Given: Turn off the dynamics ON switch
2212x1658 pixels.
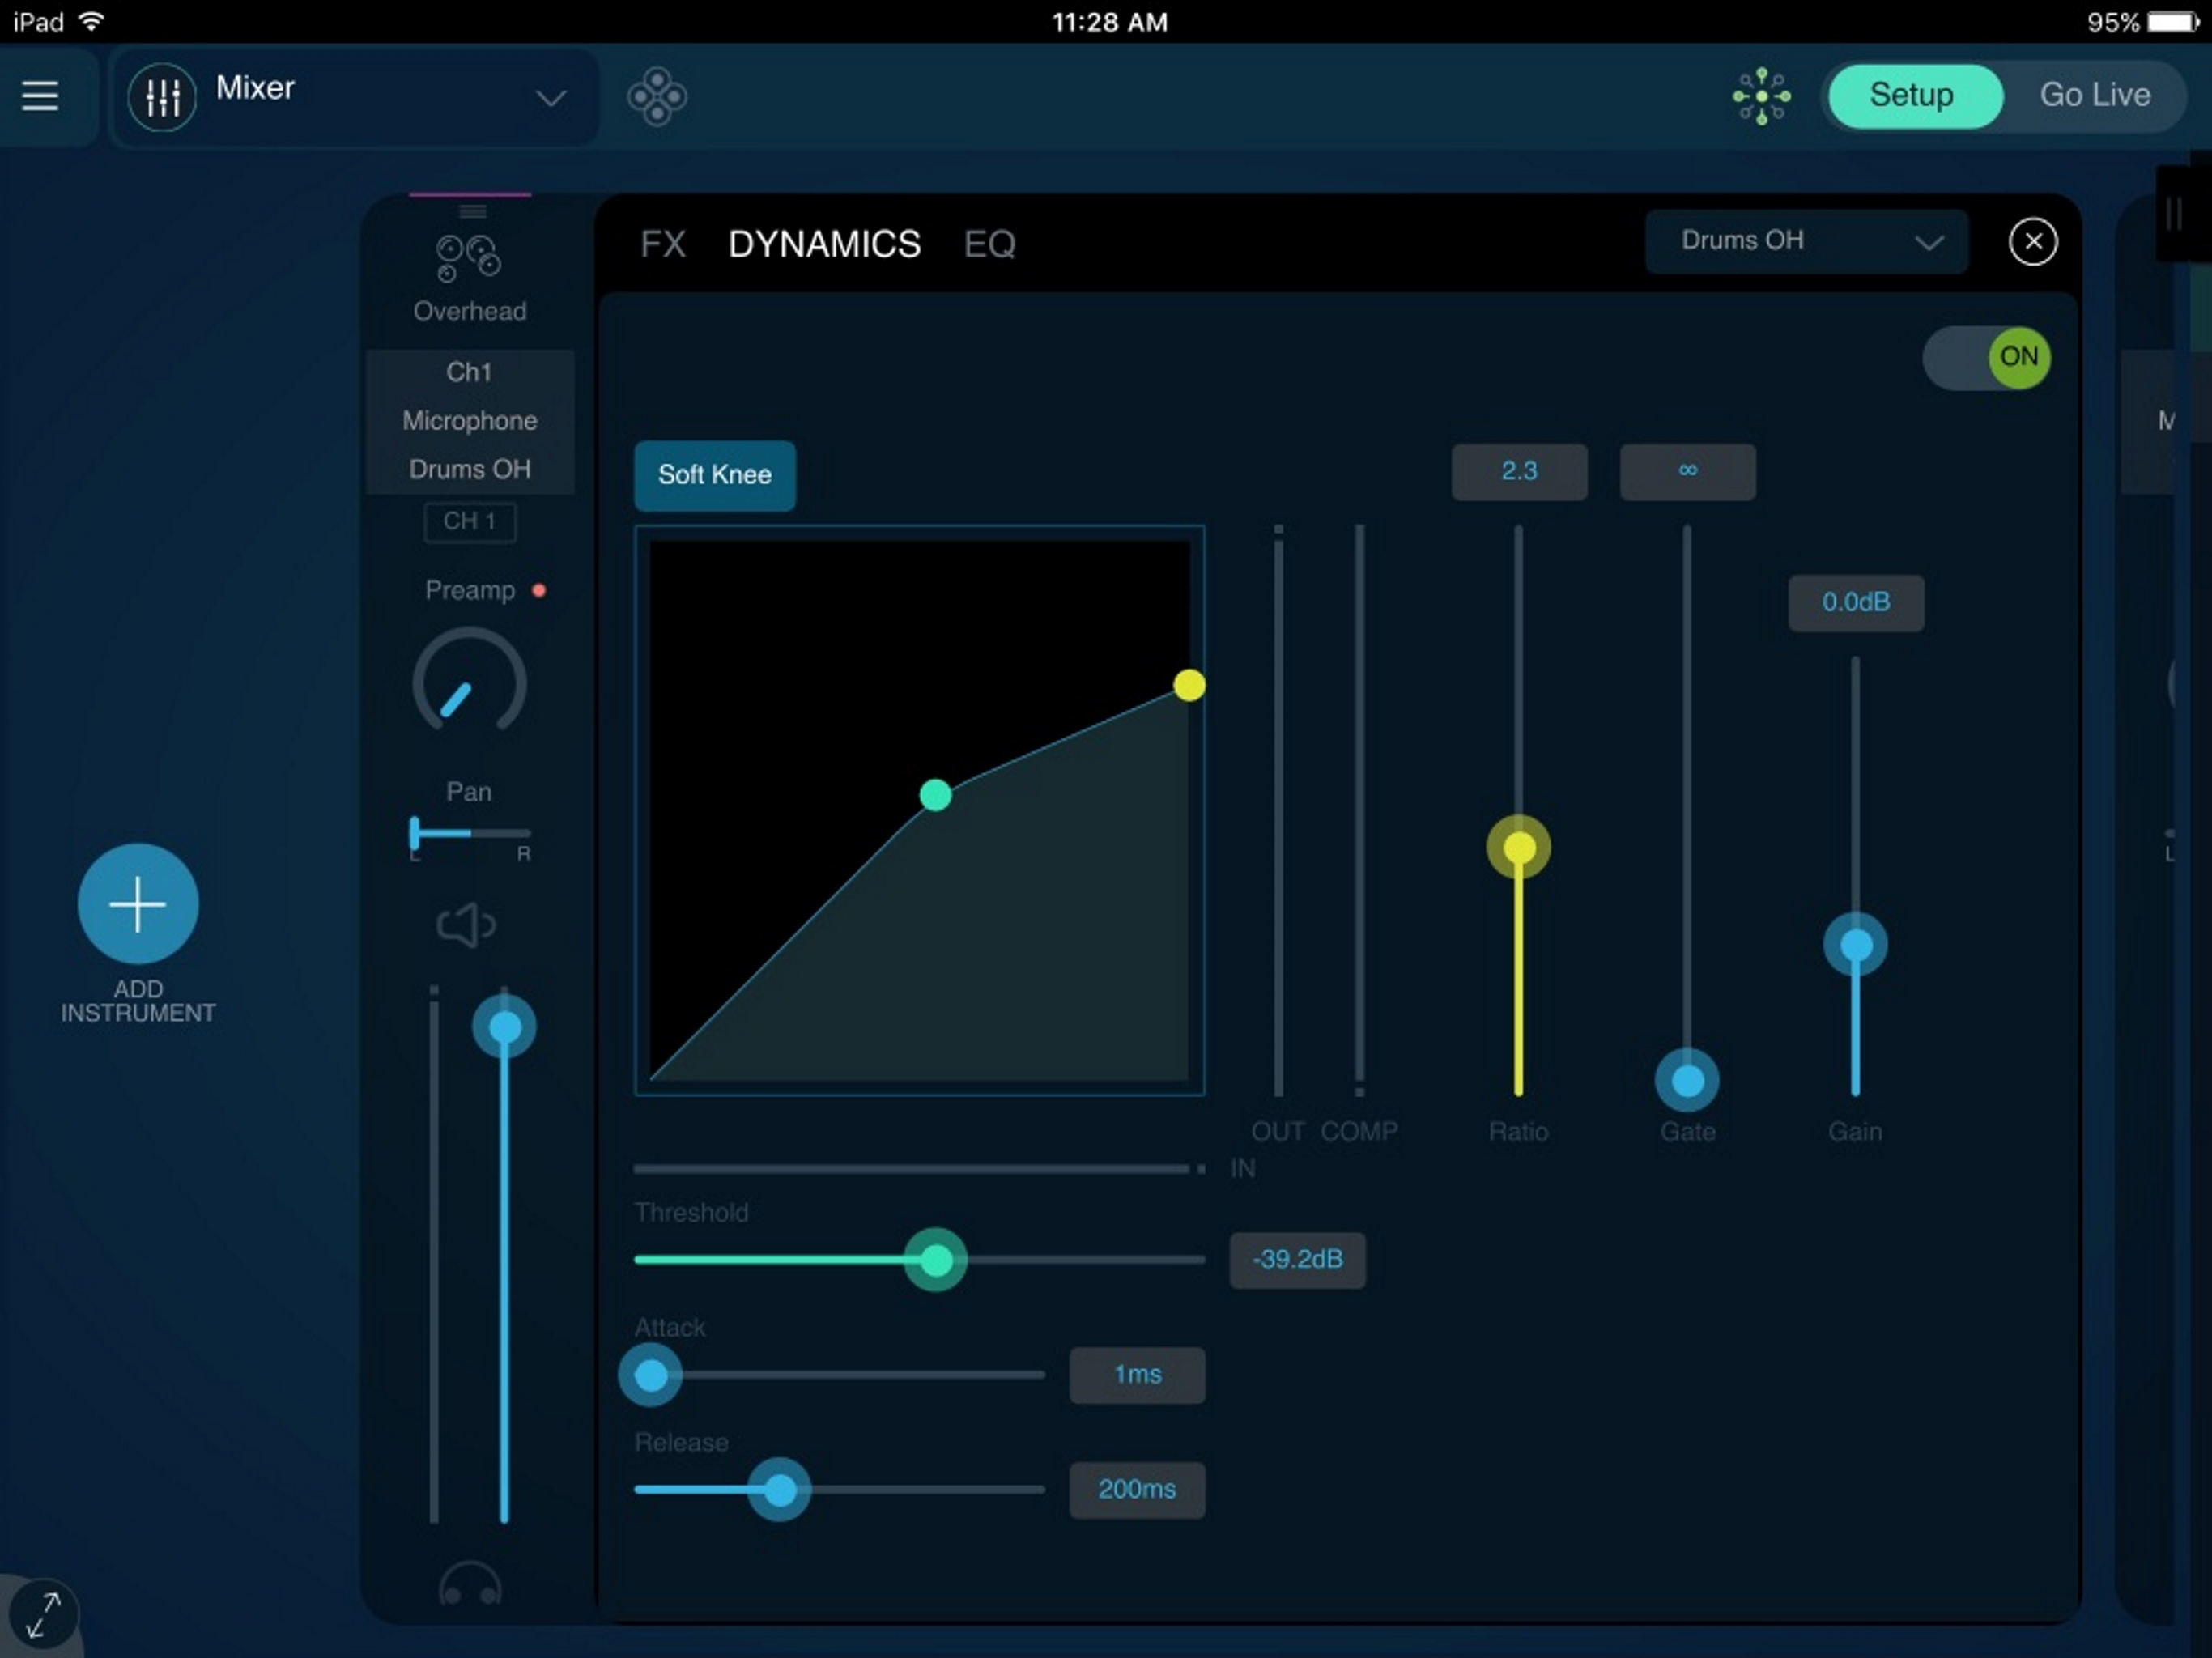Looking at the screenshot, I should pyautogui.click(x=1986, y=357).
